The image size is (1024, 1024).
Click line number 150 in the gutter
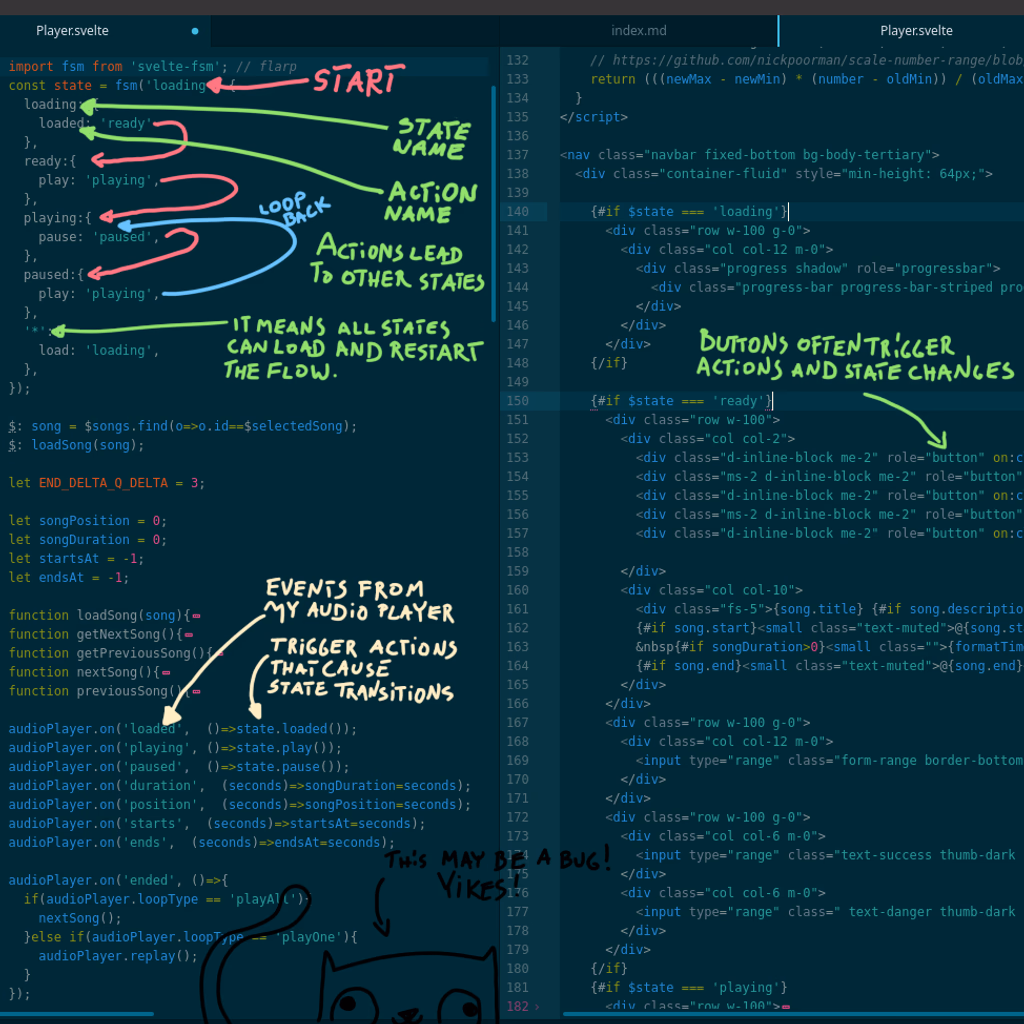(517, 402)
